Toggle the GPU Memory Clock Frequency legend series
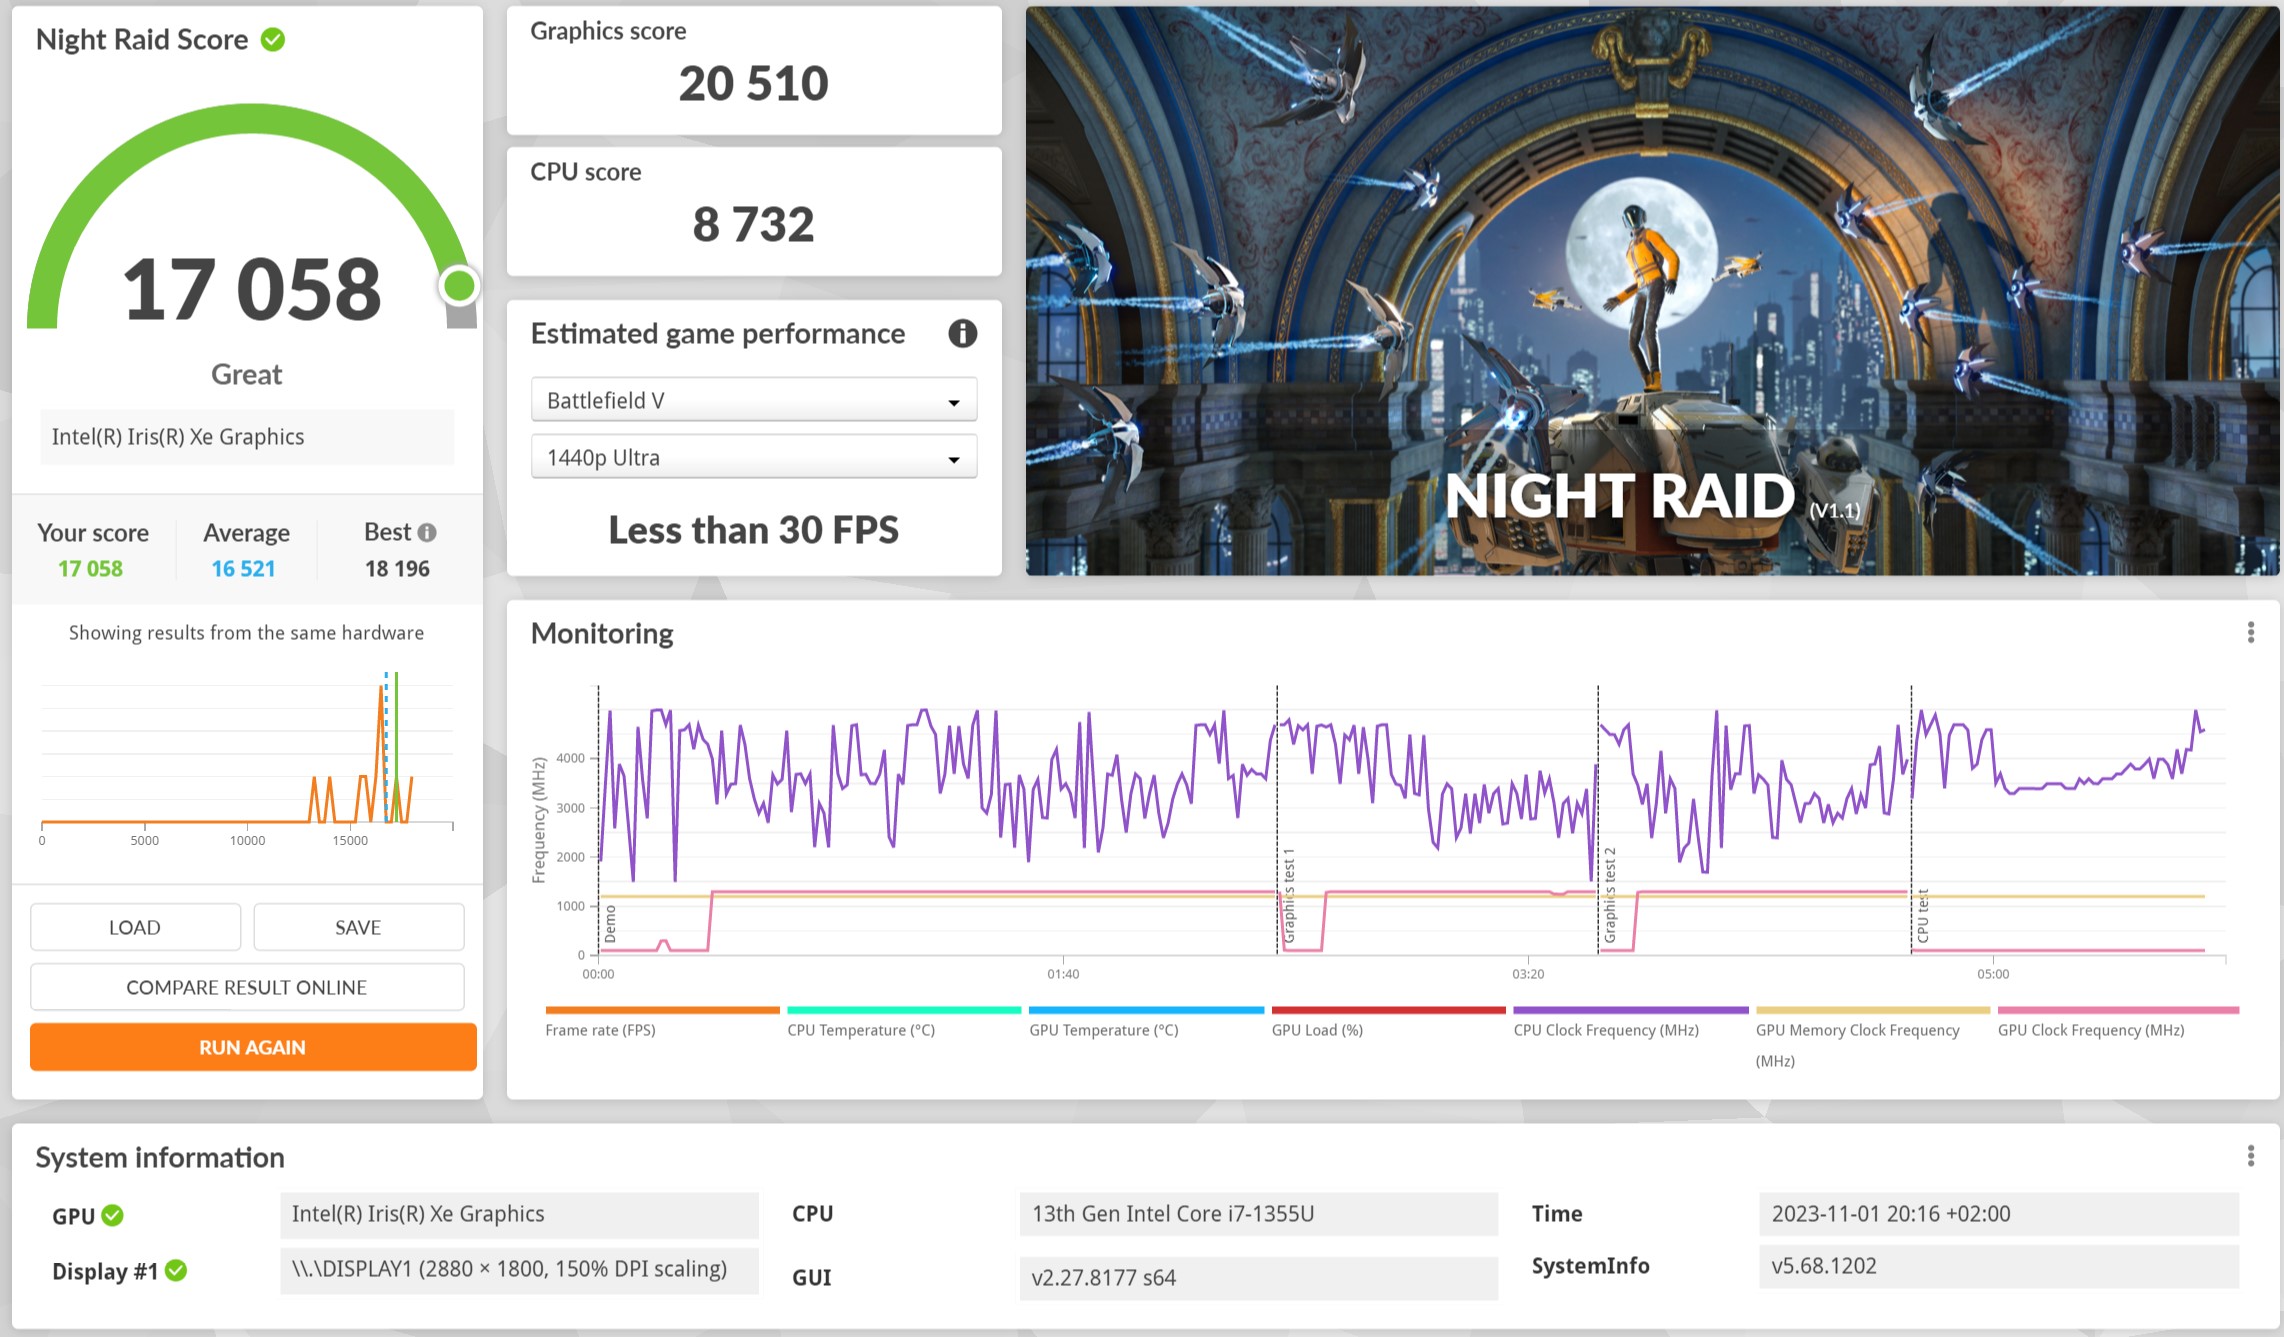 click(1872, 1038)
